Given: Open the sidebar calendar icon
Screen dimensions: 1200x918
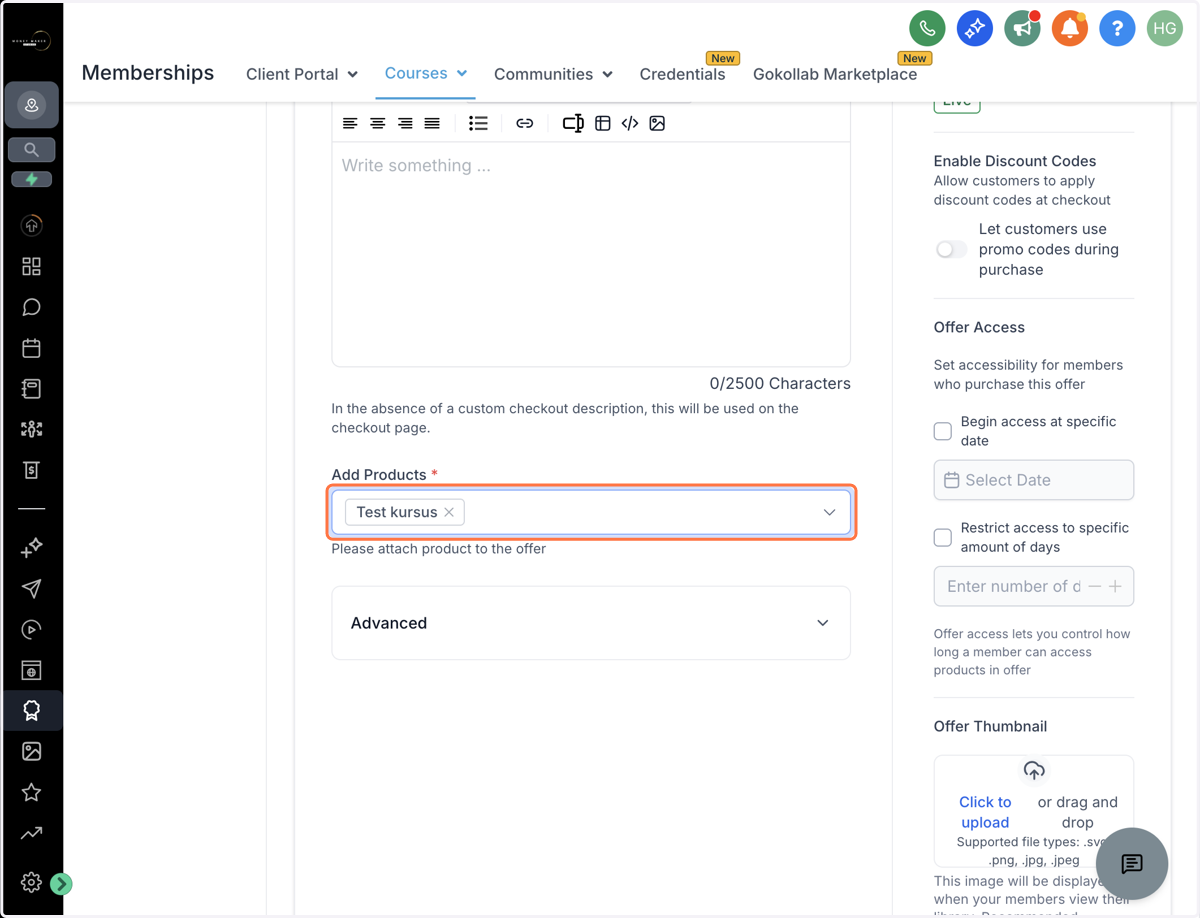Looking at the screenshot, I should click(32, 348).
